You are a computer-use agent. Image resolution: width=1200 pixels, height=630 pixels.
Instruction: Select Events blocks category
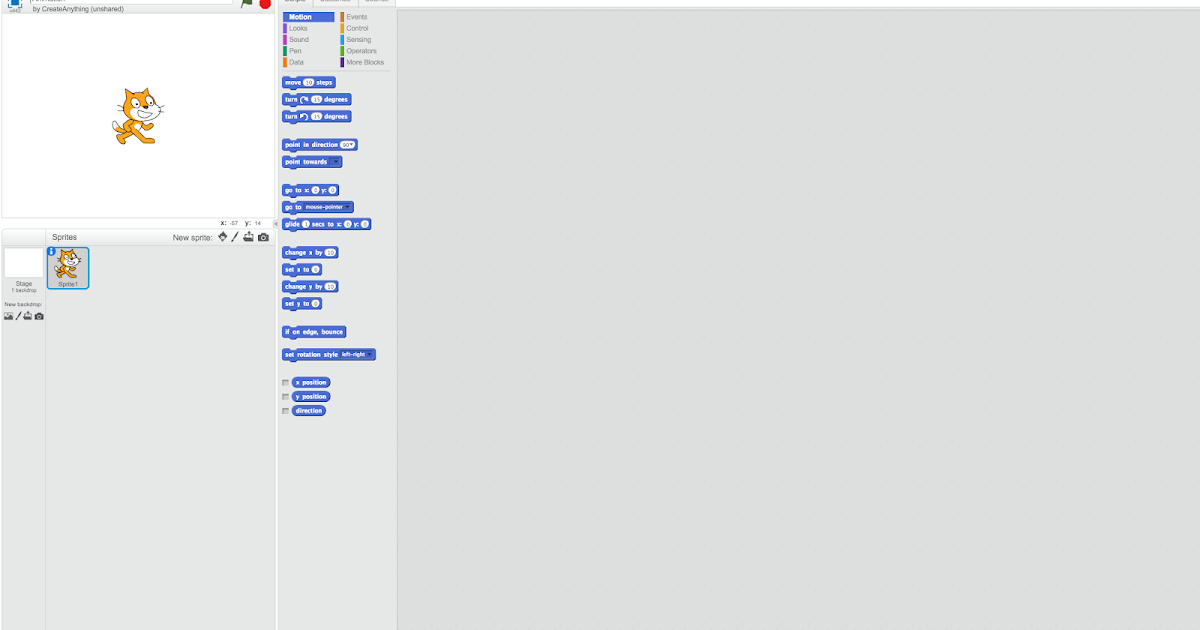tap(356, 17)
